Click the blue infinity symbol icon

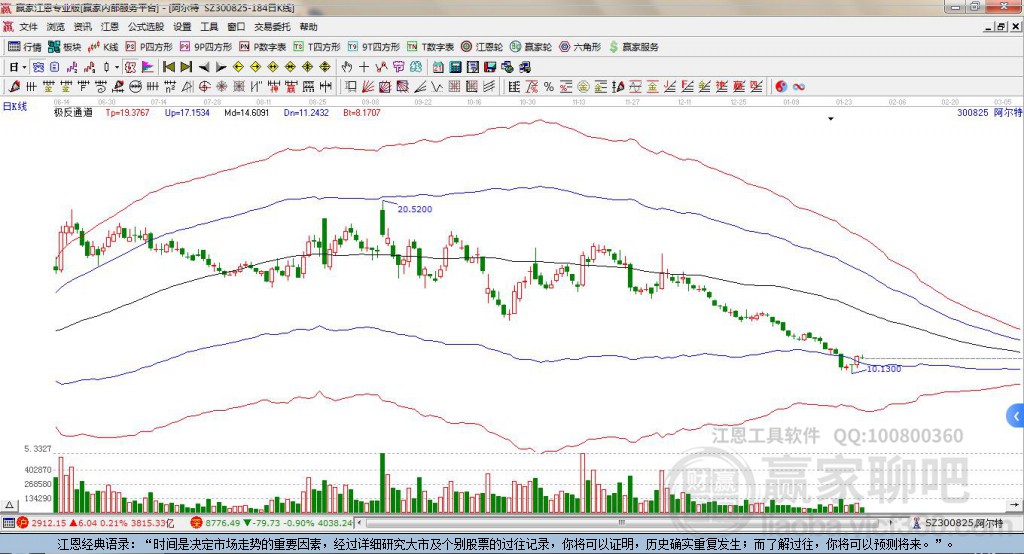(x=799, y=87)
